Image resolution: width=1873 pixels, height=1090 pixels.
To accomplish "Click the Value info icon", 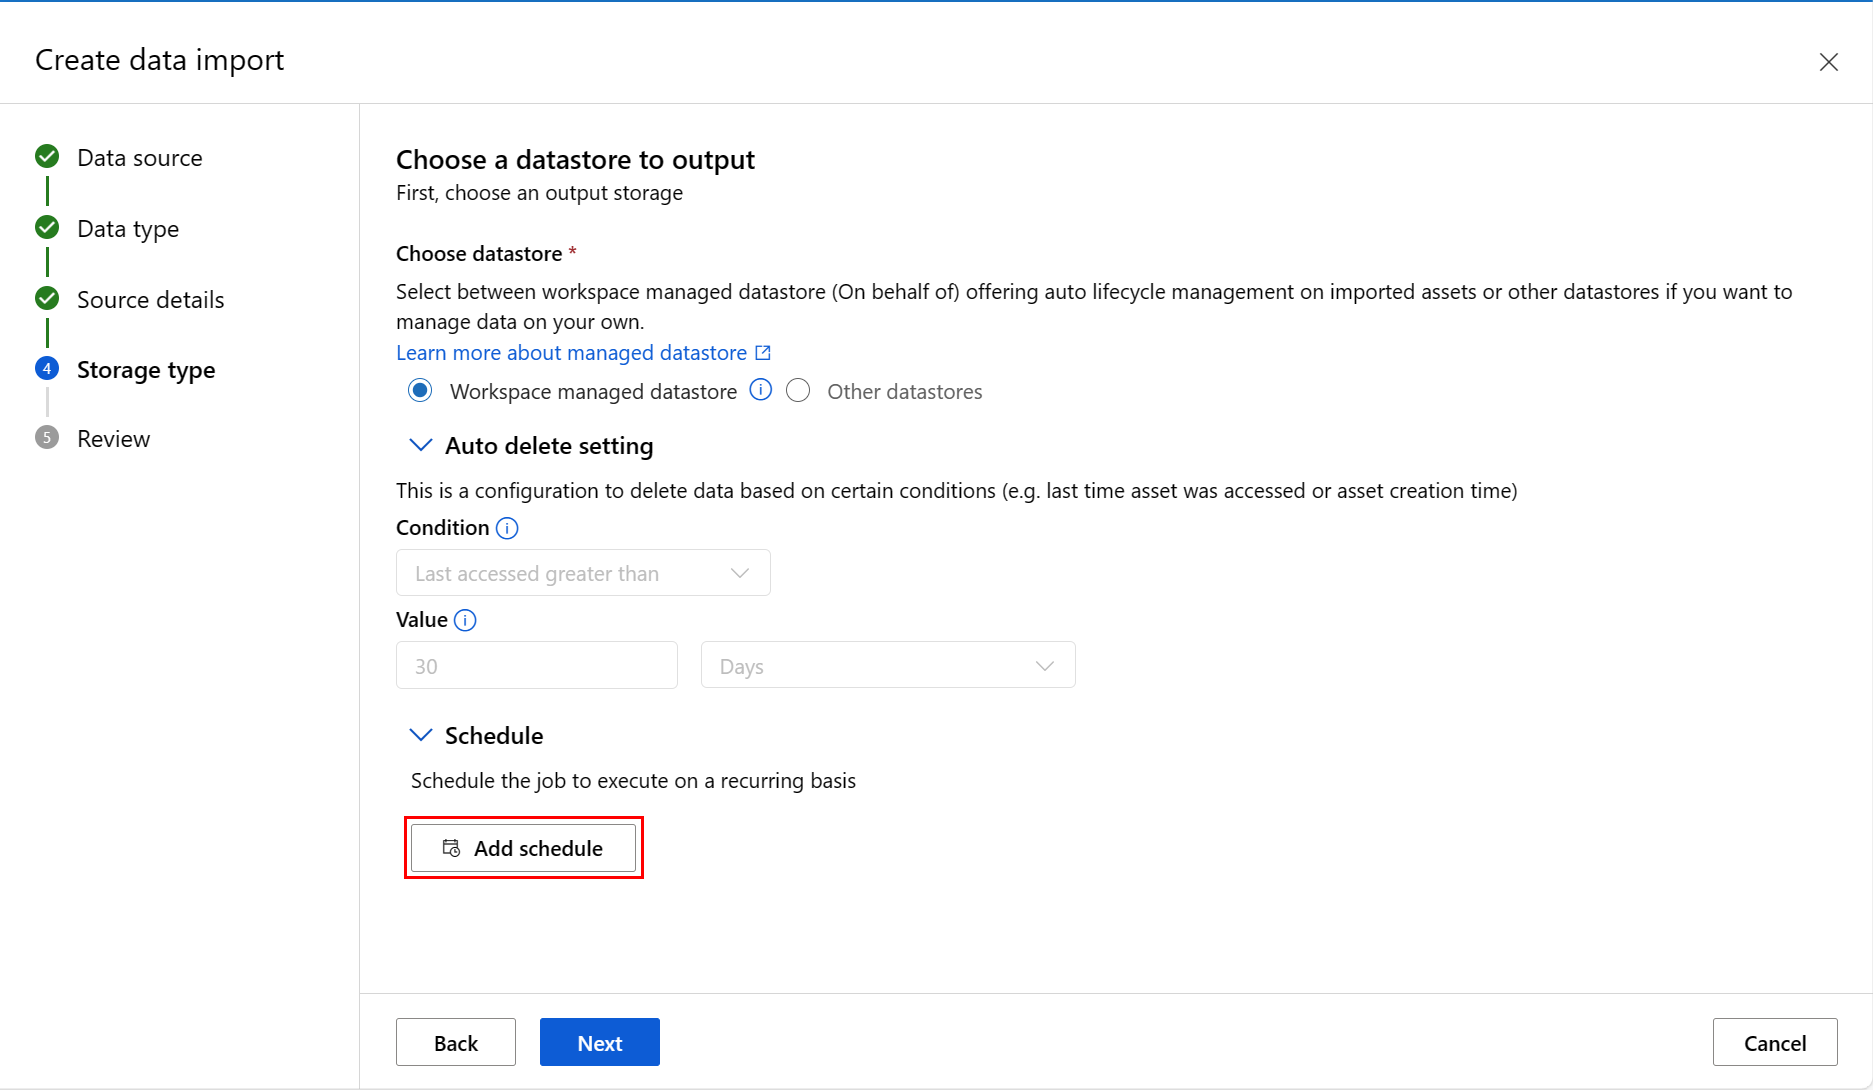I will [x=465, y=620].
